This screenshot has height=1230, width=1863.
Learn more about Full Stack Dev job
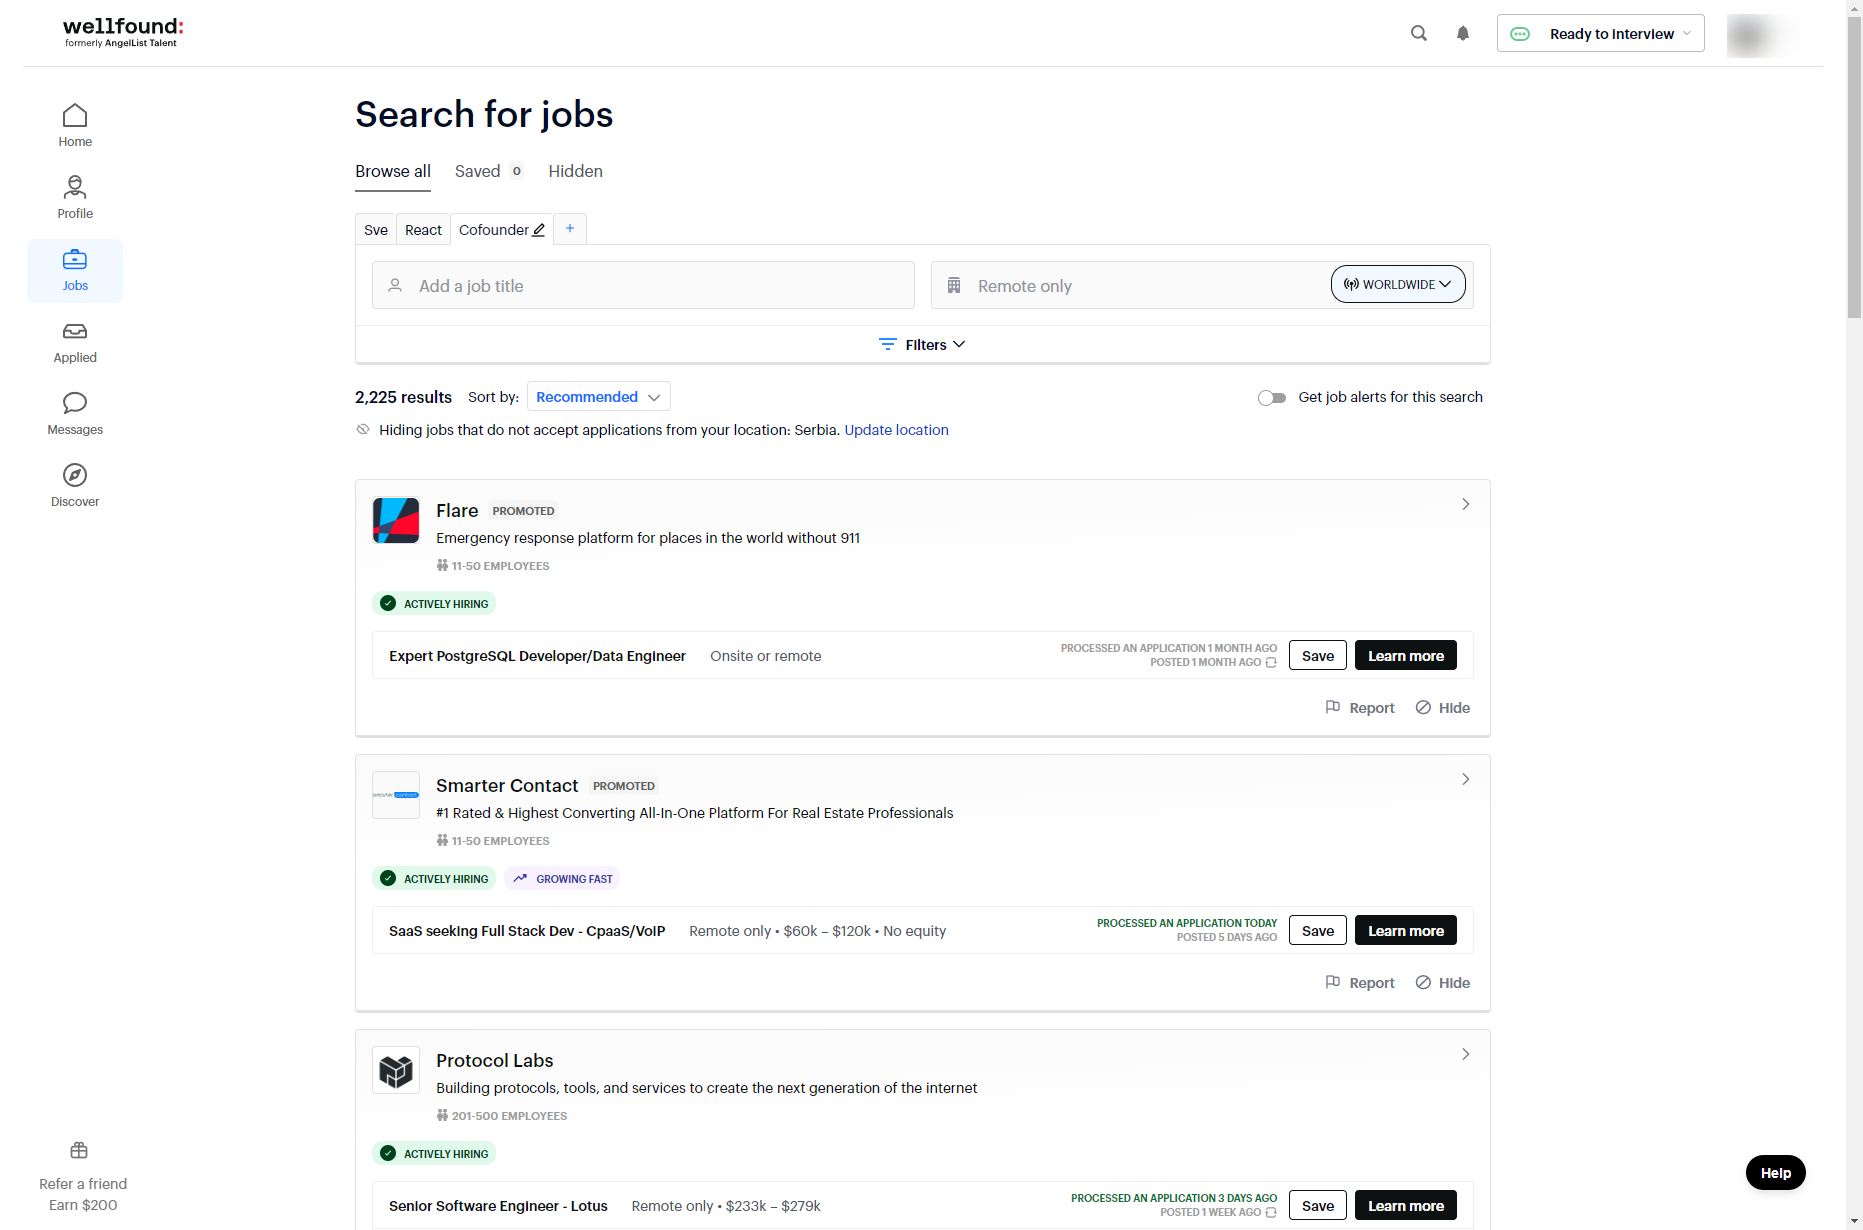1406,931
